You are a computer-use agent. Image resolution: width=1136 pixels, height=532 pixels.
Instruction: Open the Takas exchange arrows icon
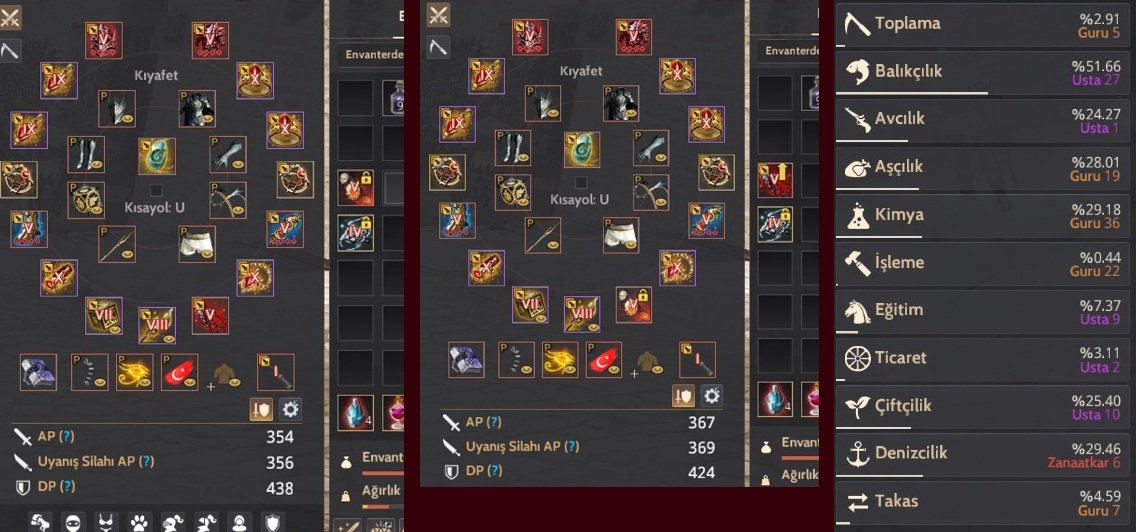(858, 502)
